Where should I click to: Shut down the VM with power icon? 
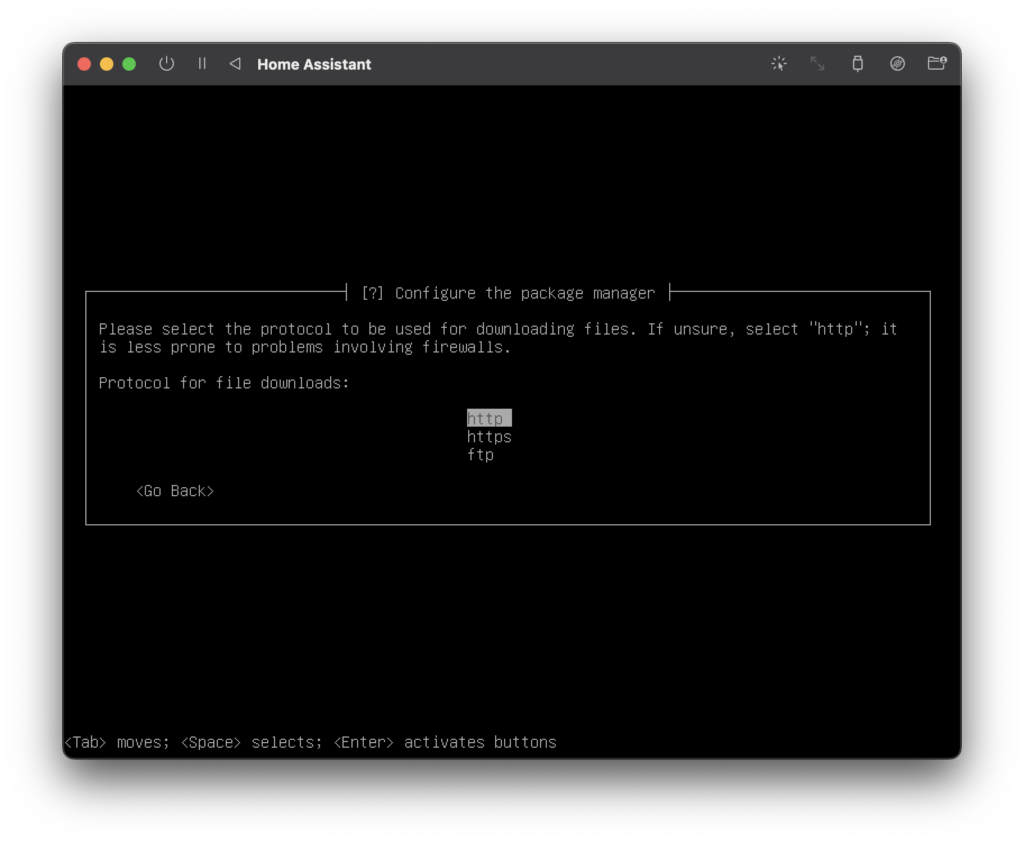[x=167, y=63]
